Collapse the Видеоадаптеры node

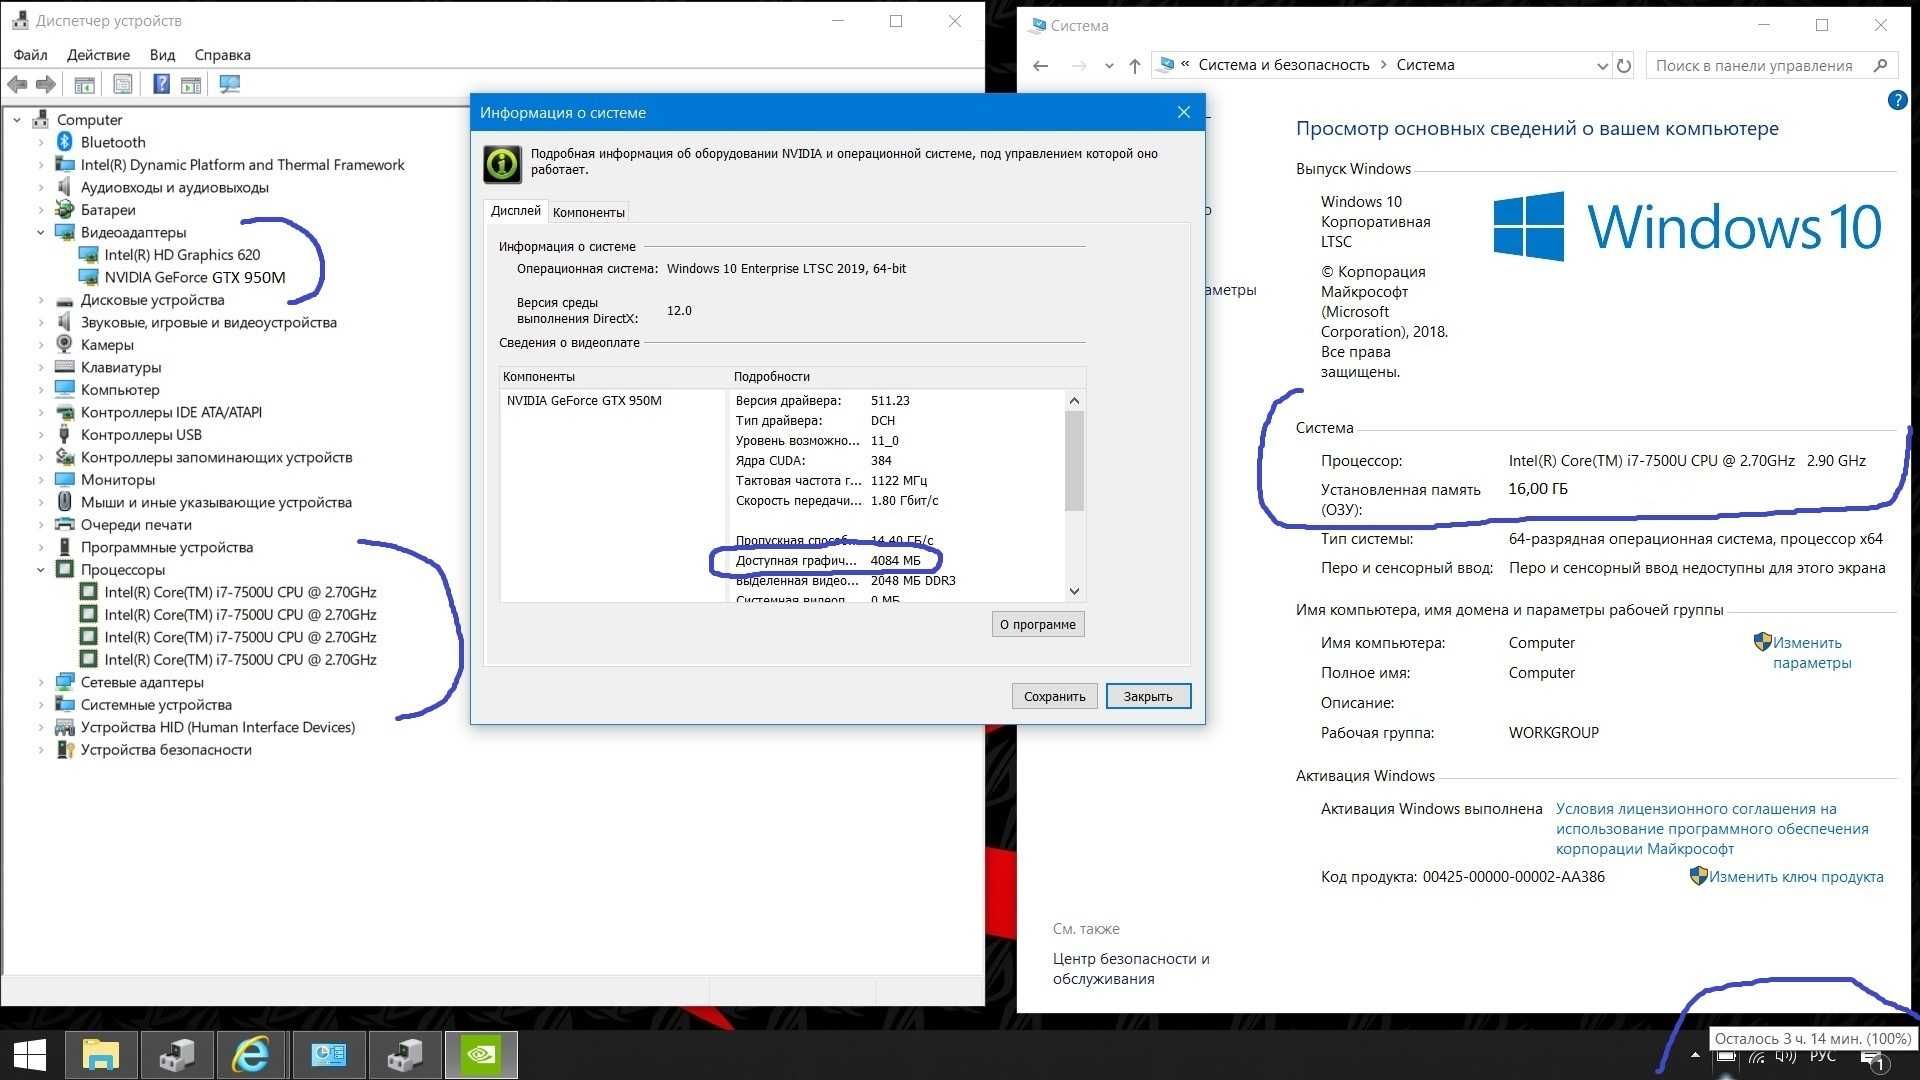coord(41,233)
